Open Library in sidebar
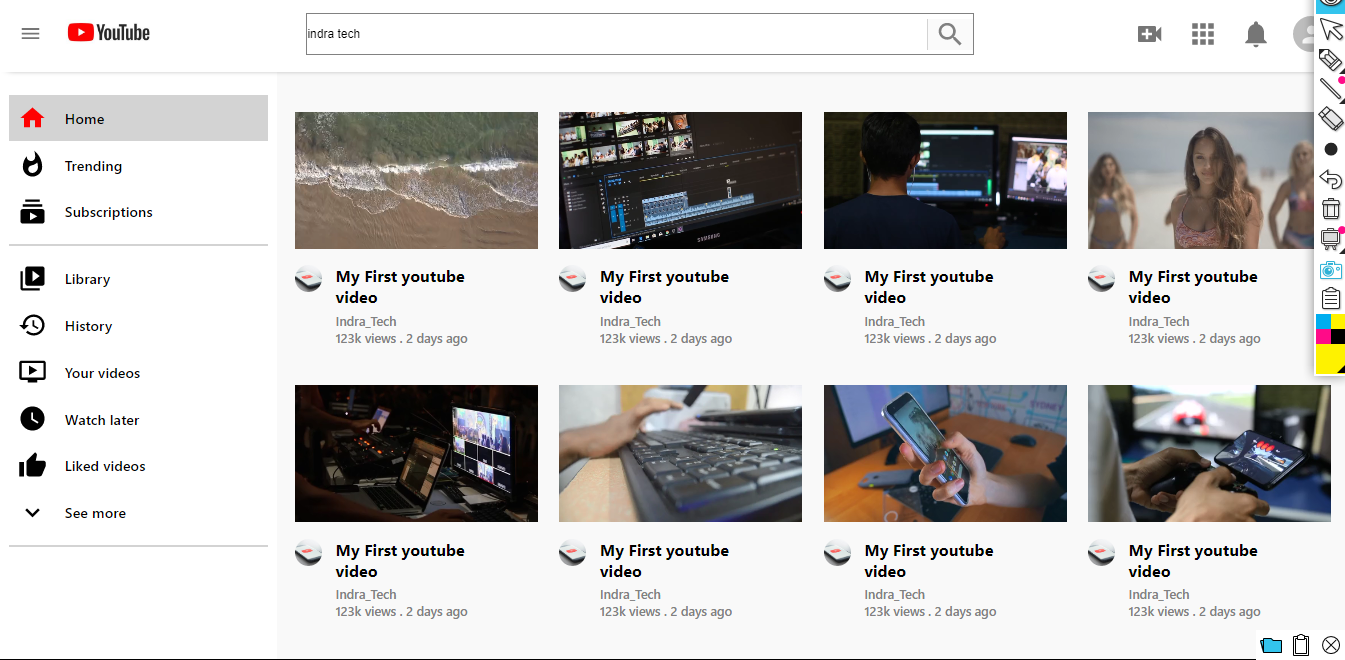Screen dimensions: 1345x660 point(138,279)
